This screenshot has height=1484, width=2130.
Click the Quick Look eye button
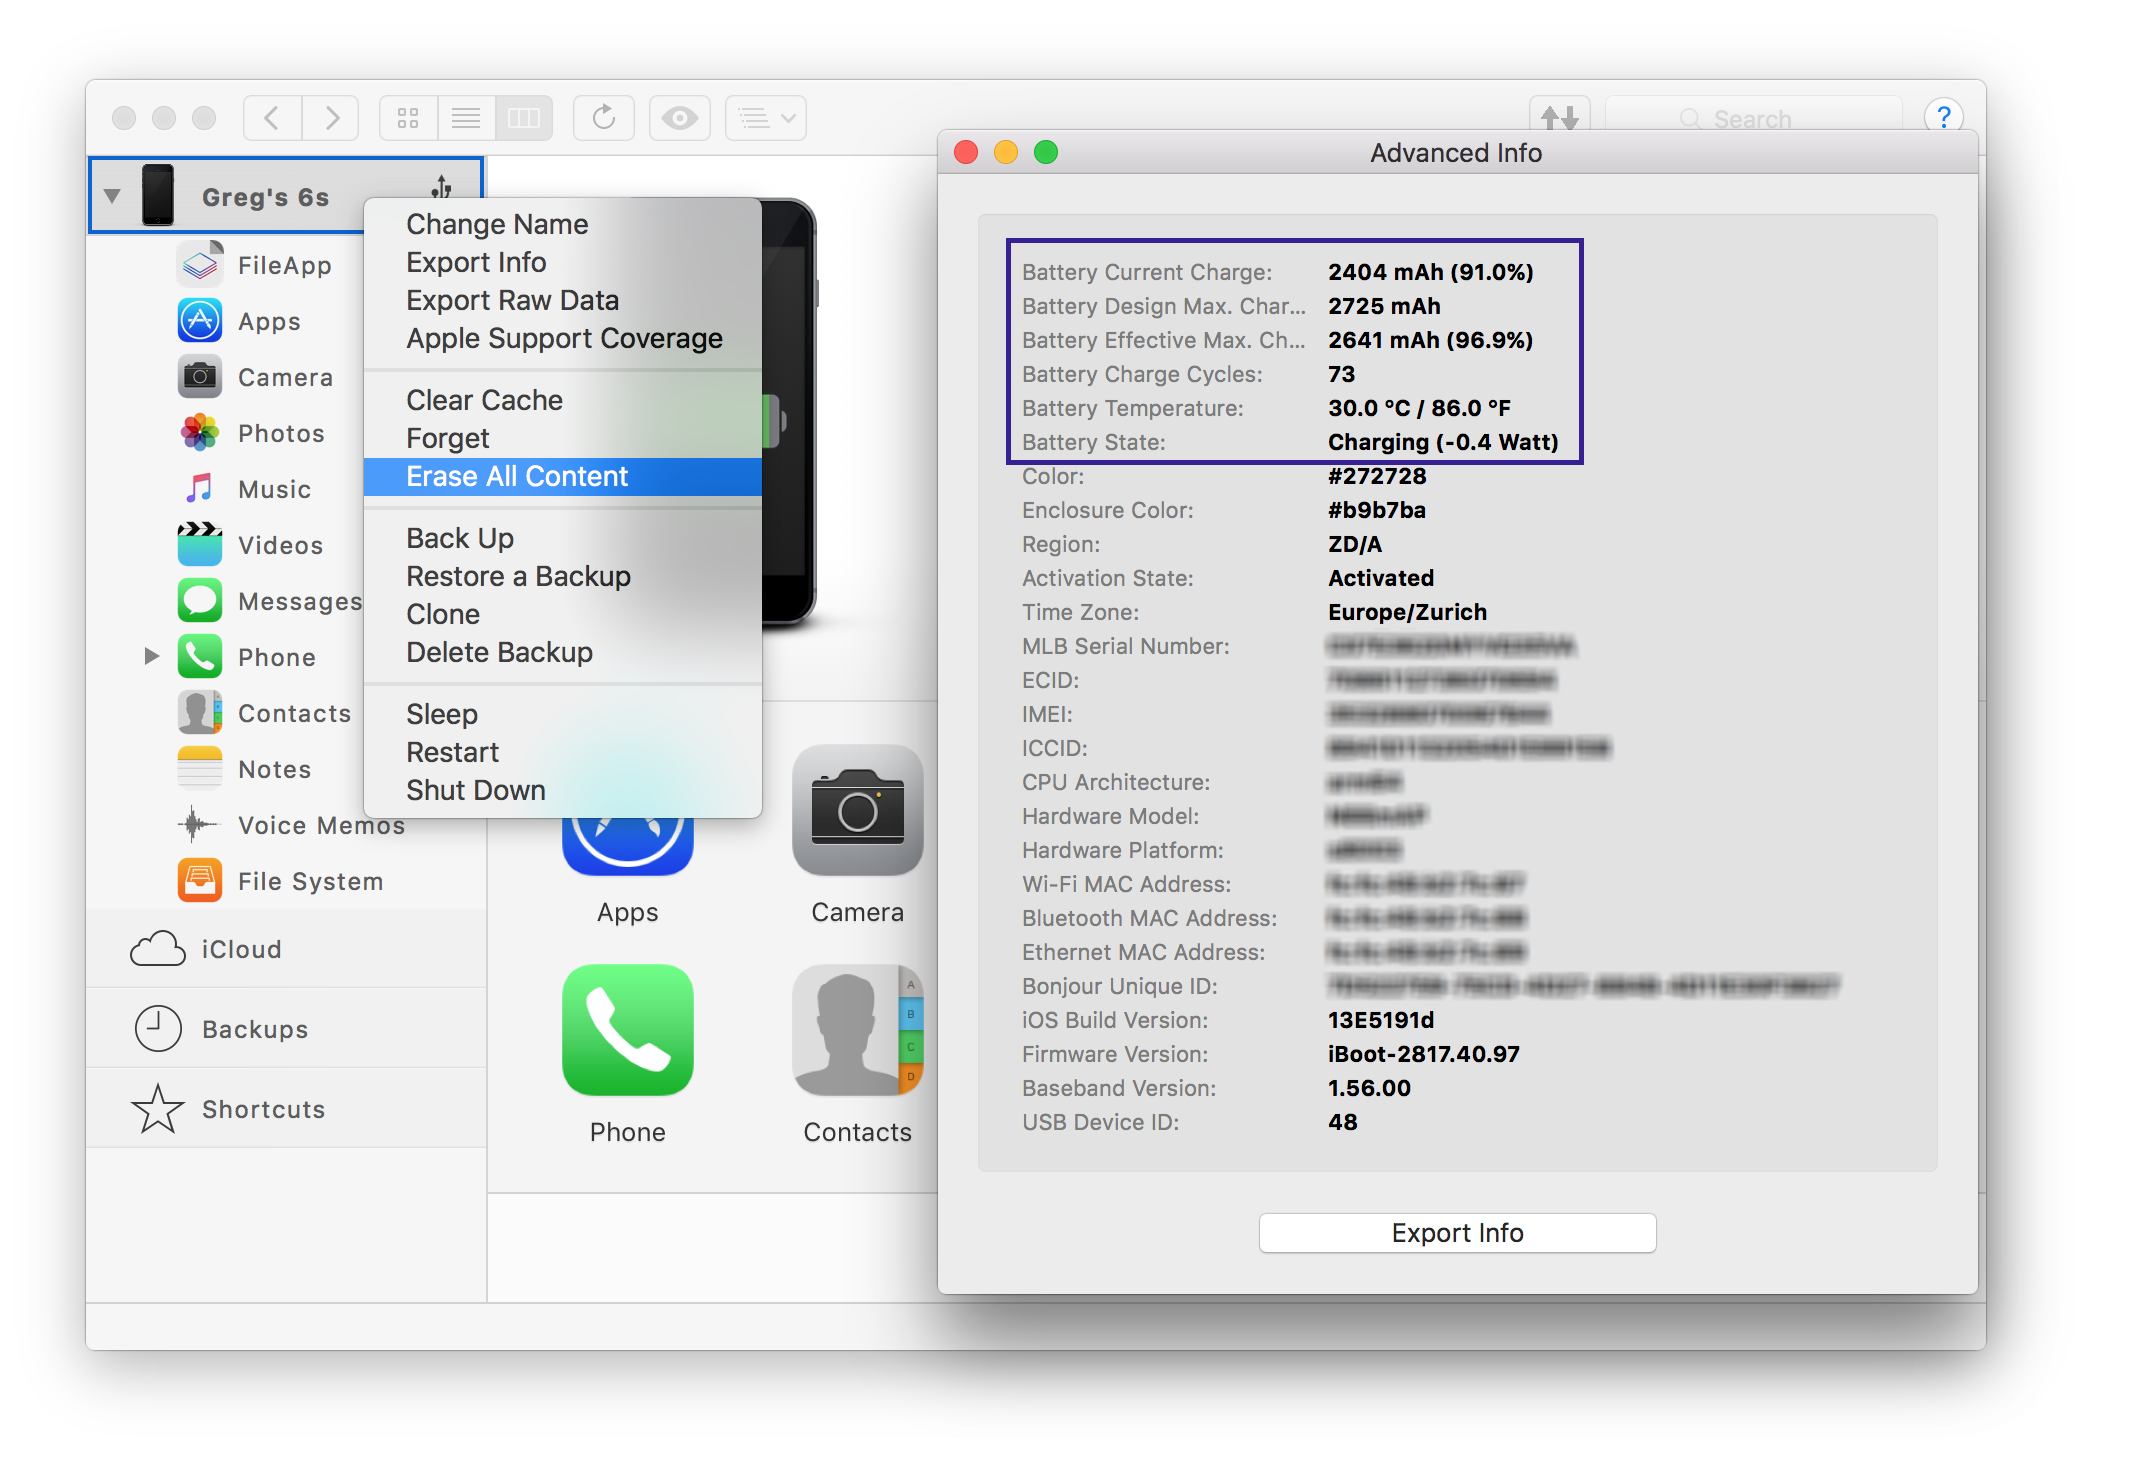680,118
